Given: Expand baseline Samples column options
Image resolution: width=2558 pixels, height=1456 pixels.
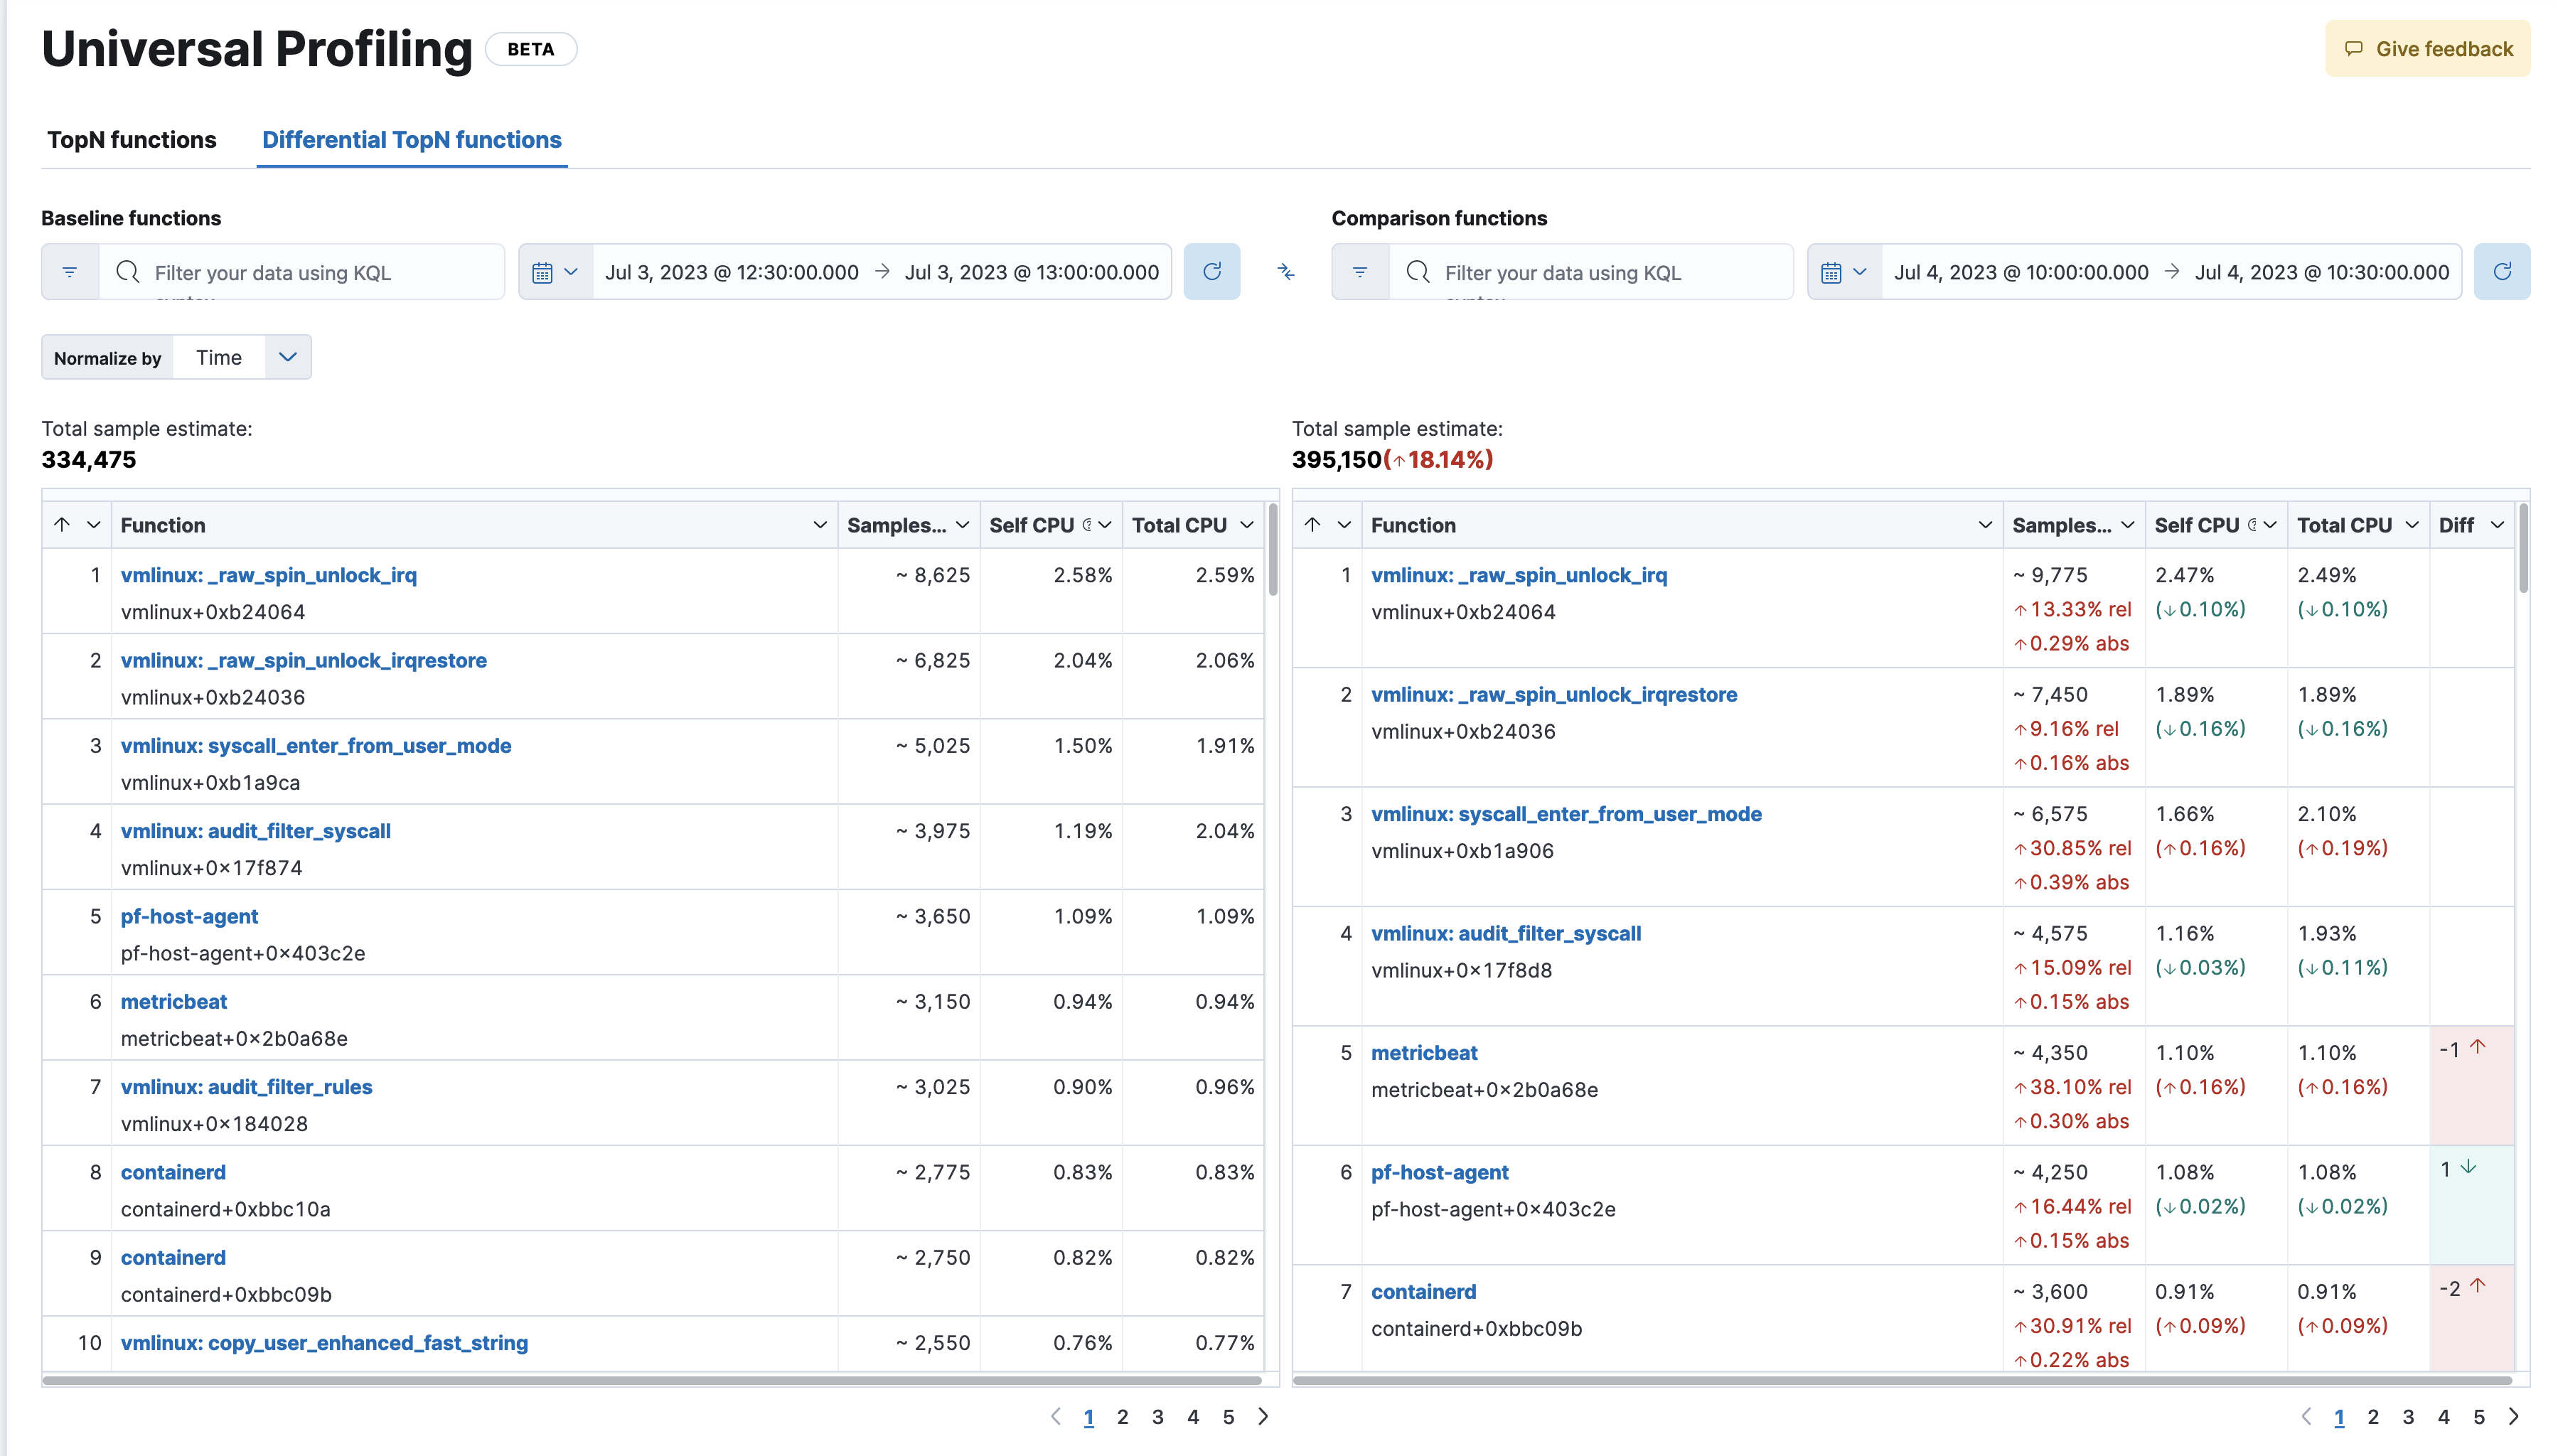Looking at the screenshot, I should click(962, 525).
